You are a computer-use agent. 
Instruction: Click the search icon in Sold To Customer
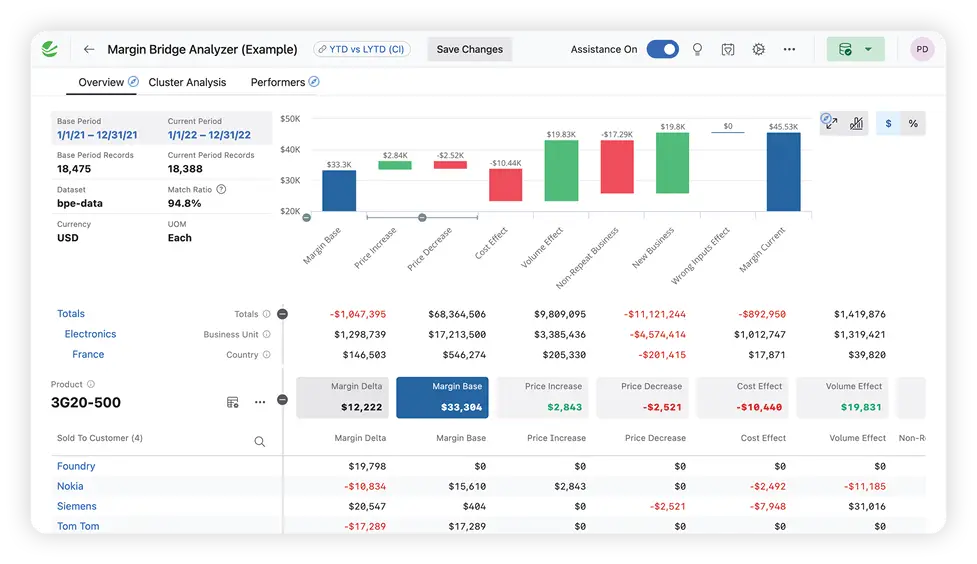tap(260, 441)
